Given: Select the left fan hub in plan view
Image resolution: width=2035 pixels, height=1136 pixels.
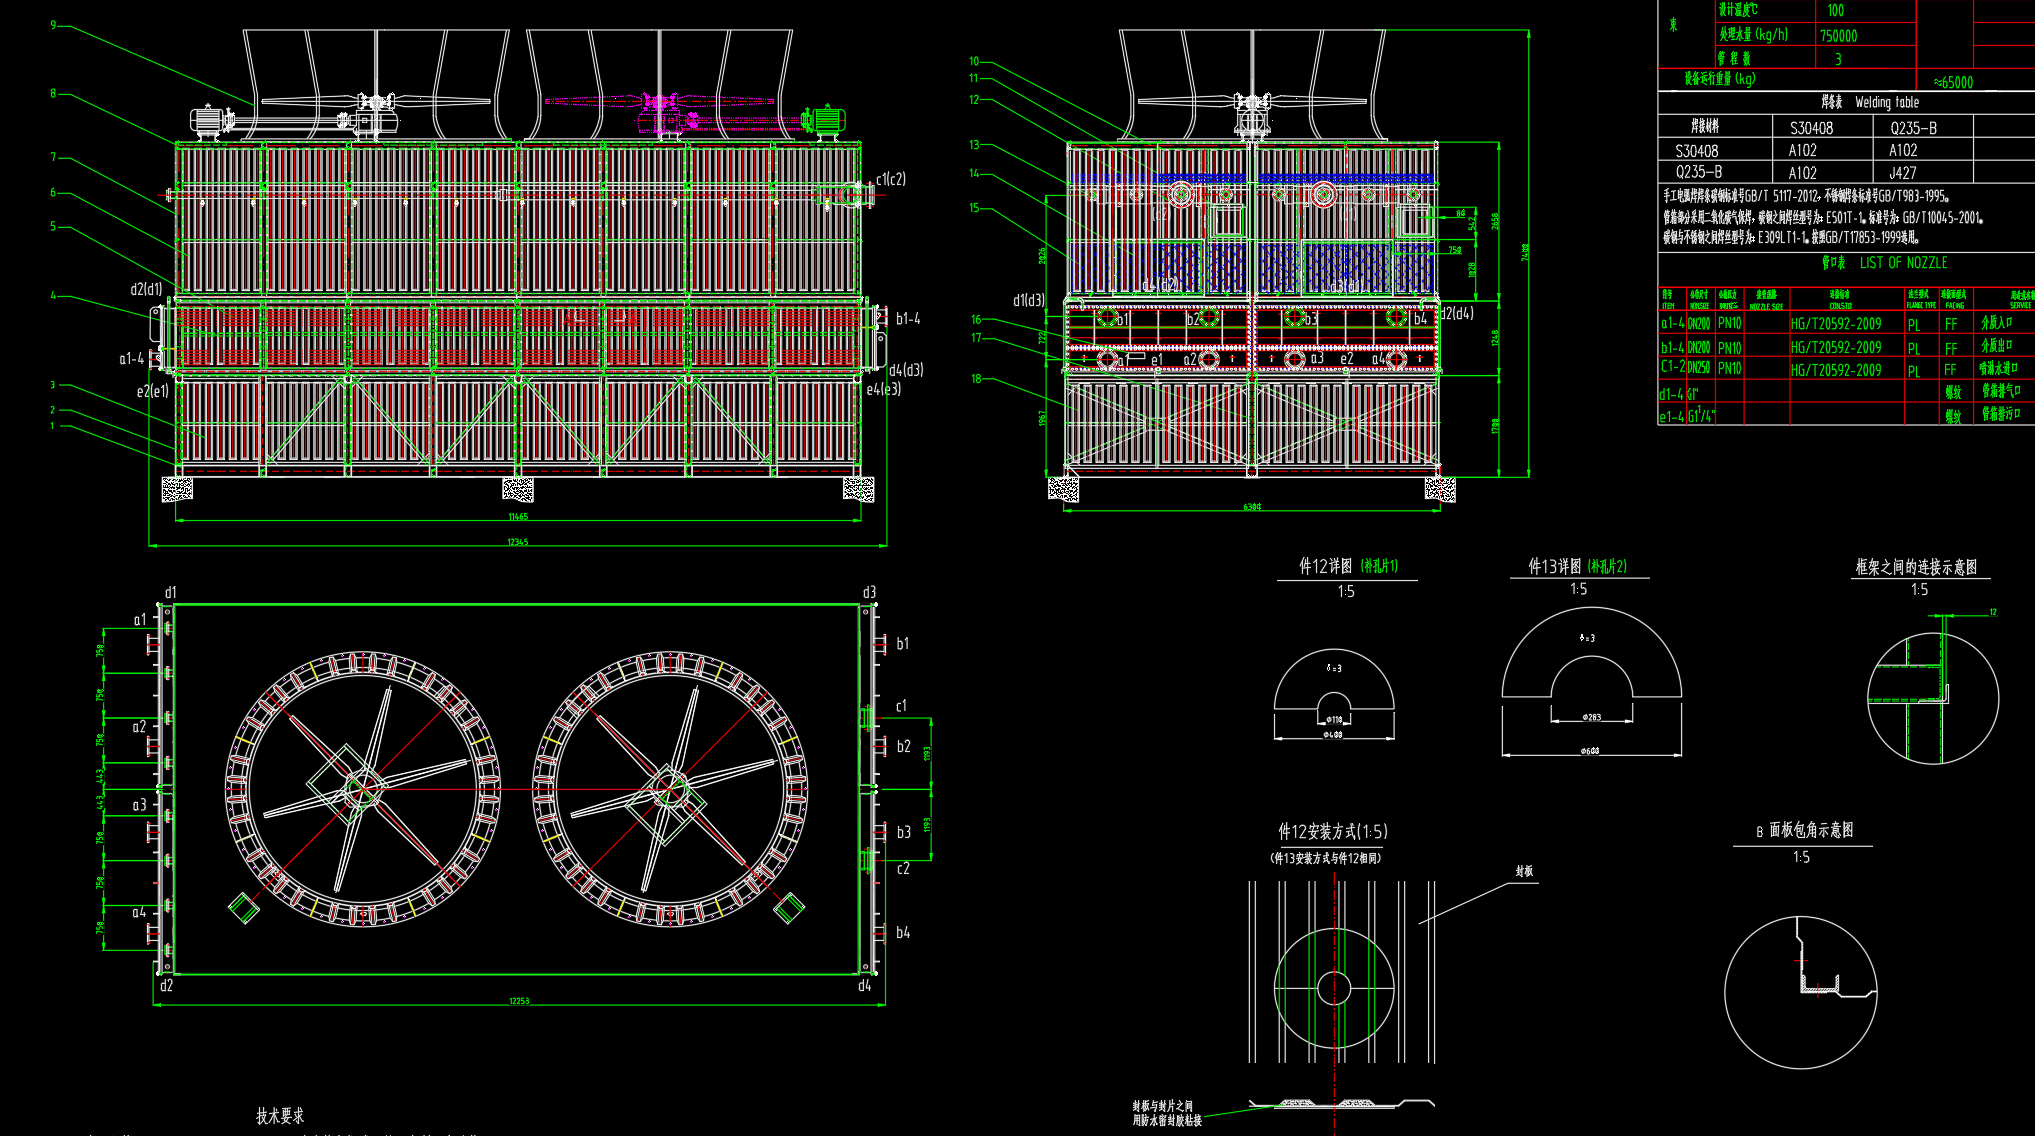Looking at the screenshot, I should pos(361,789).
